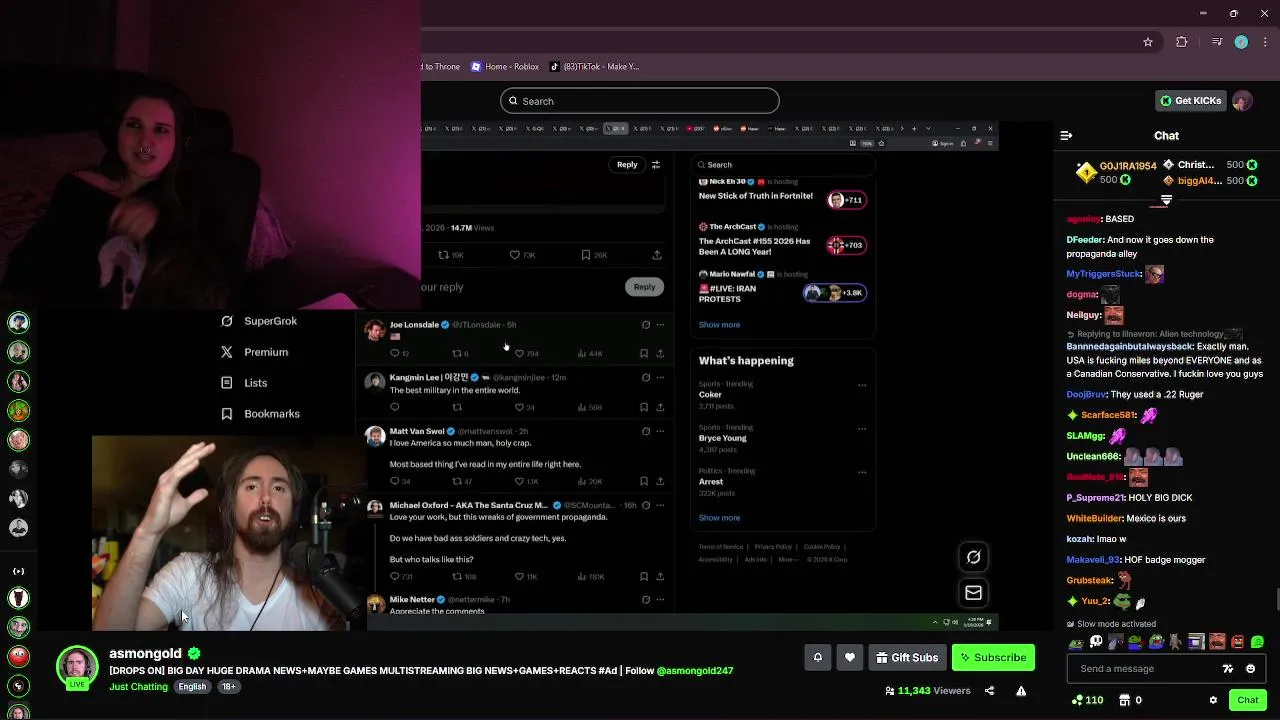This screenshot has height=720, width=1280.
Task: Open the options dots for Bryce Young trend
Action: tap(862, 429)
